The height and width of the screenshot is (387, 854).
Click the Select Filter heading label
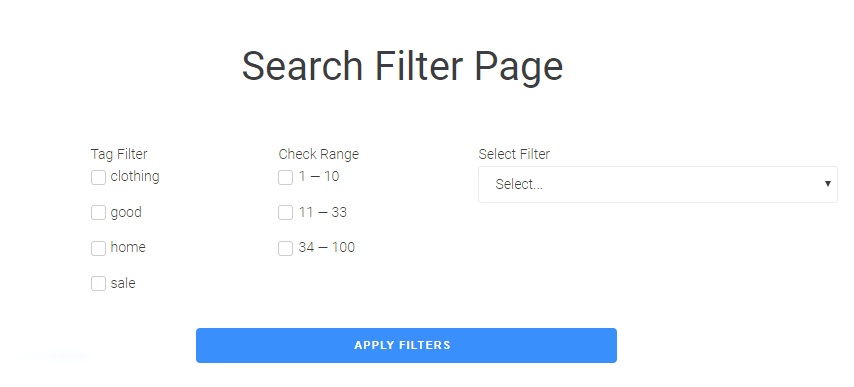click(514, 154)
